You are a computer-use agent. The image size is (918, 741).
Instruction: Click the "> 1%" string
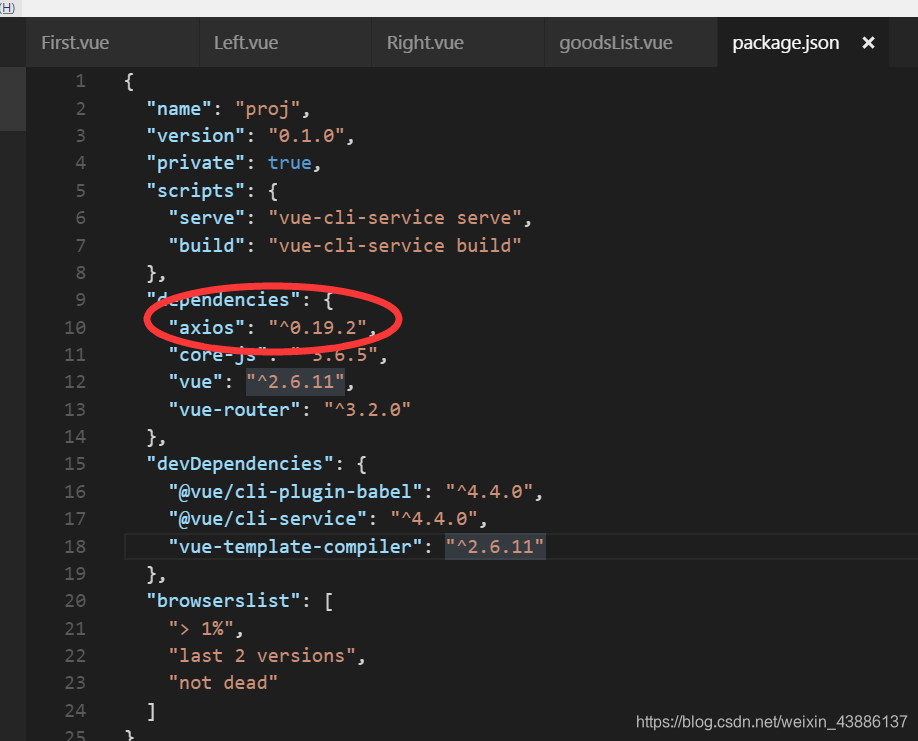click(201, 628)
